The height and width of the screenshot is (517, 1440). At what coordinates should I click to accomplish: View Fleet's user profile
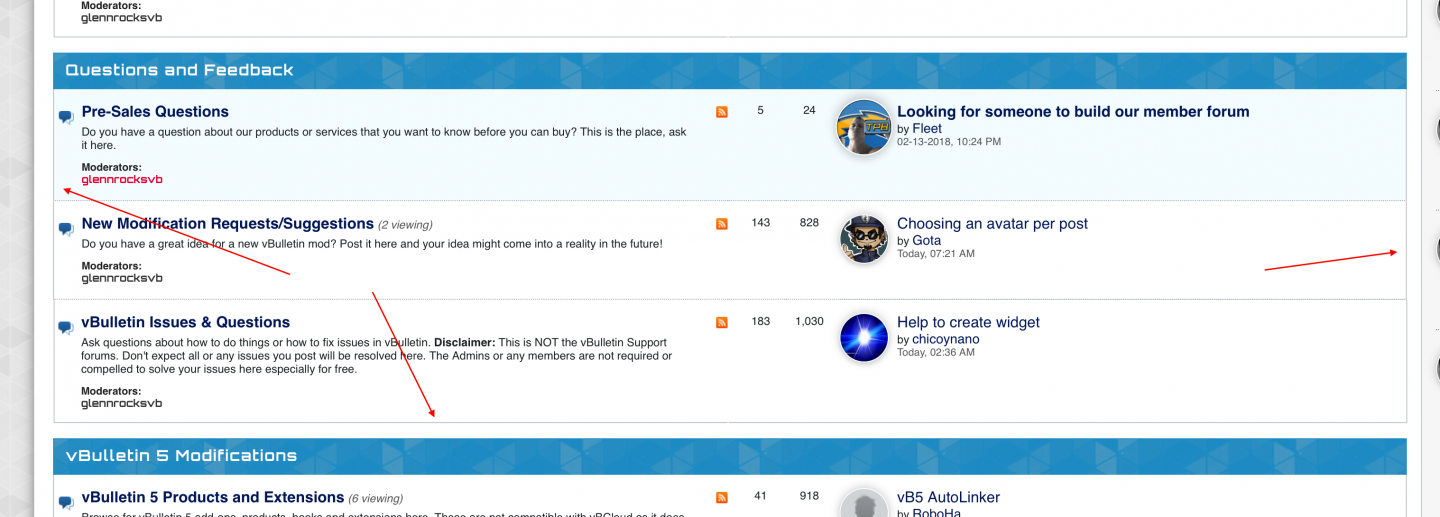(x=927, y=129)
